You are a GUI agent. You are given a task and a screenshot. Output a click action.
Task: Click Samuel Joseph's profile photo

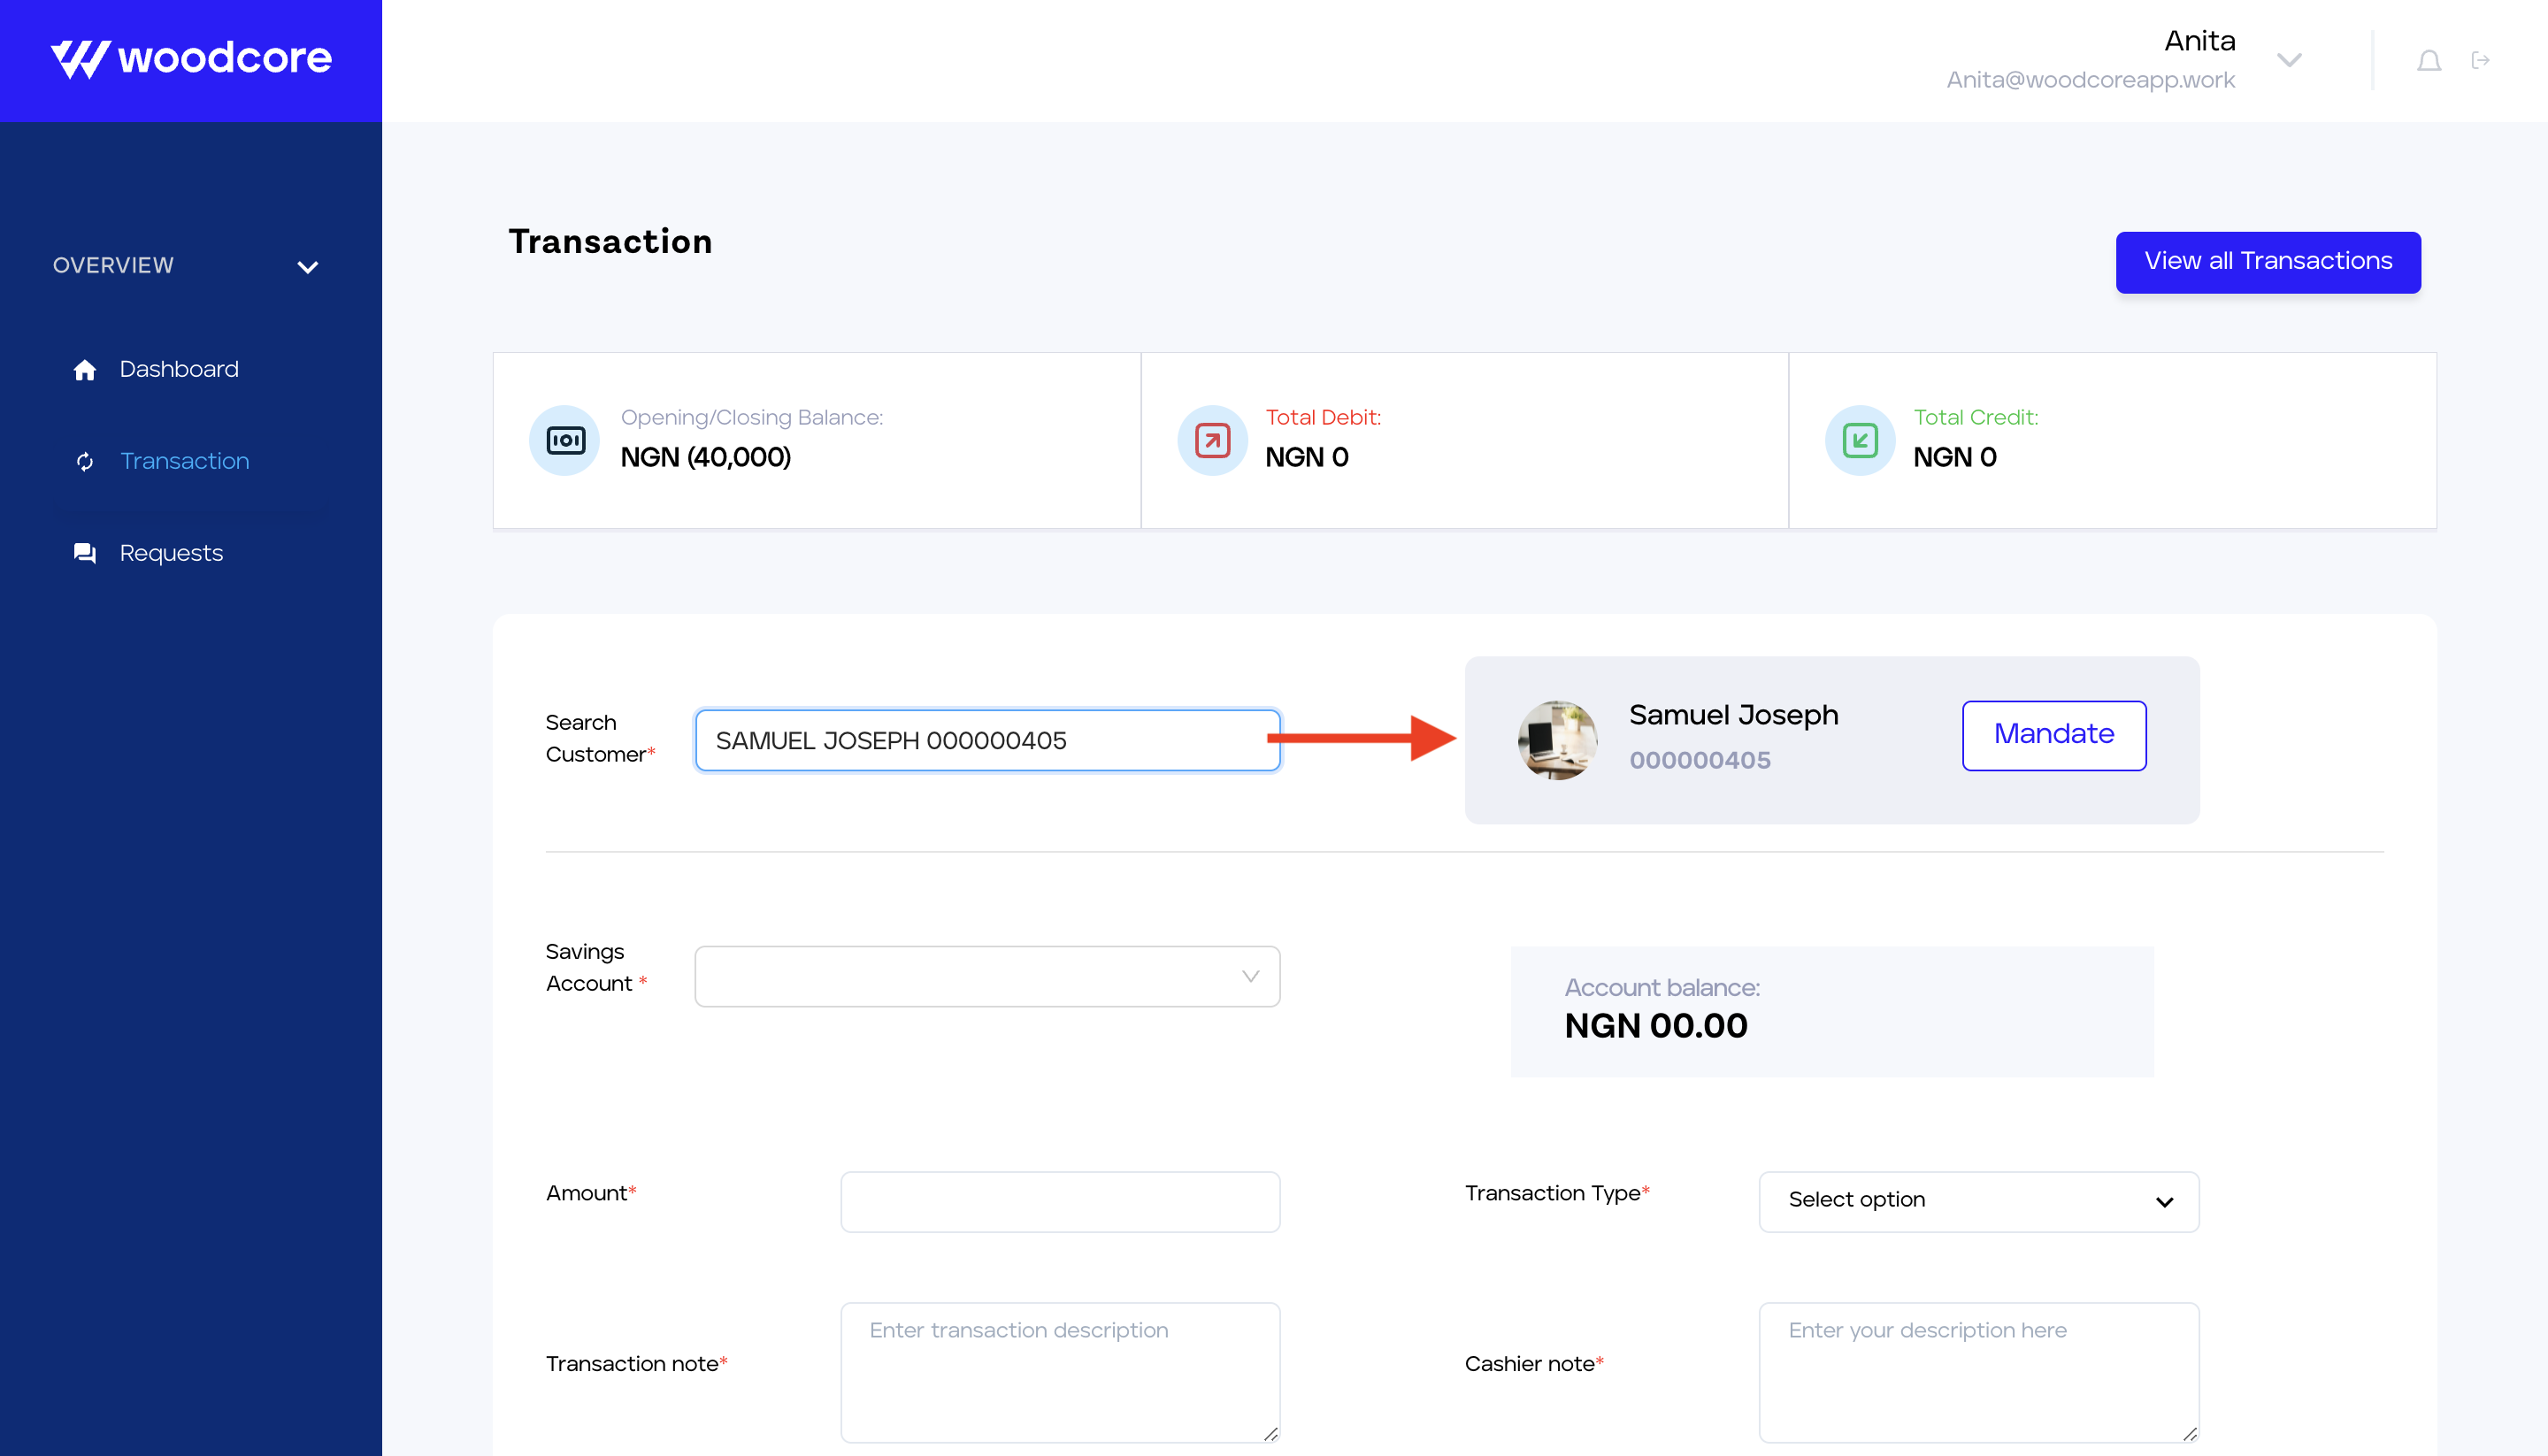tap(1557, 740)
